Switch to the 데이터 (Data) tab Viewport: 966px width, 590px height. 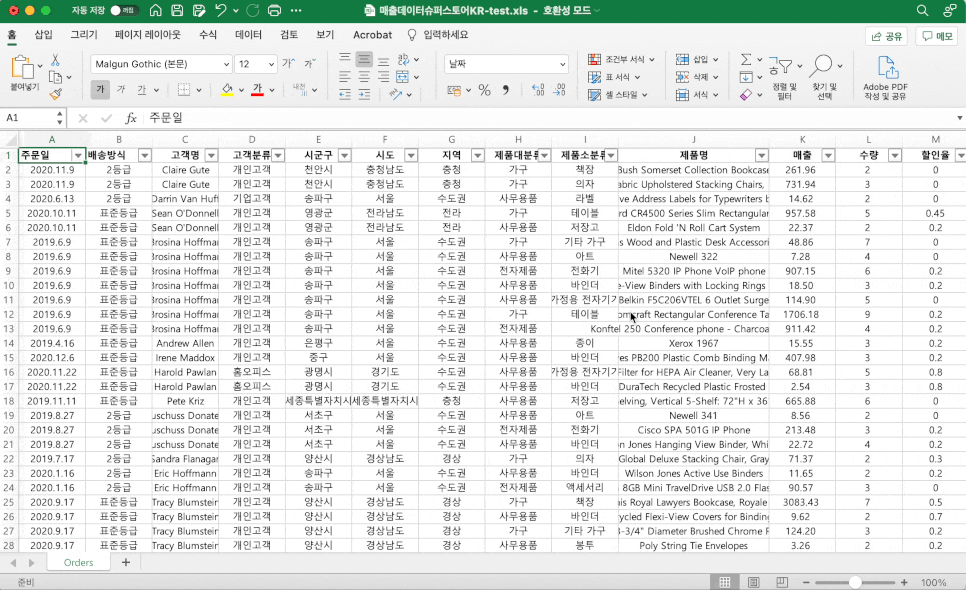248,35
